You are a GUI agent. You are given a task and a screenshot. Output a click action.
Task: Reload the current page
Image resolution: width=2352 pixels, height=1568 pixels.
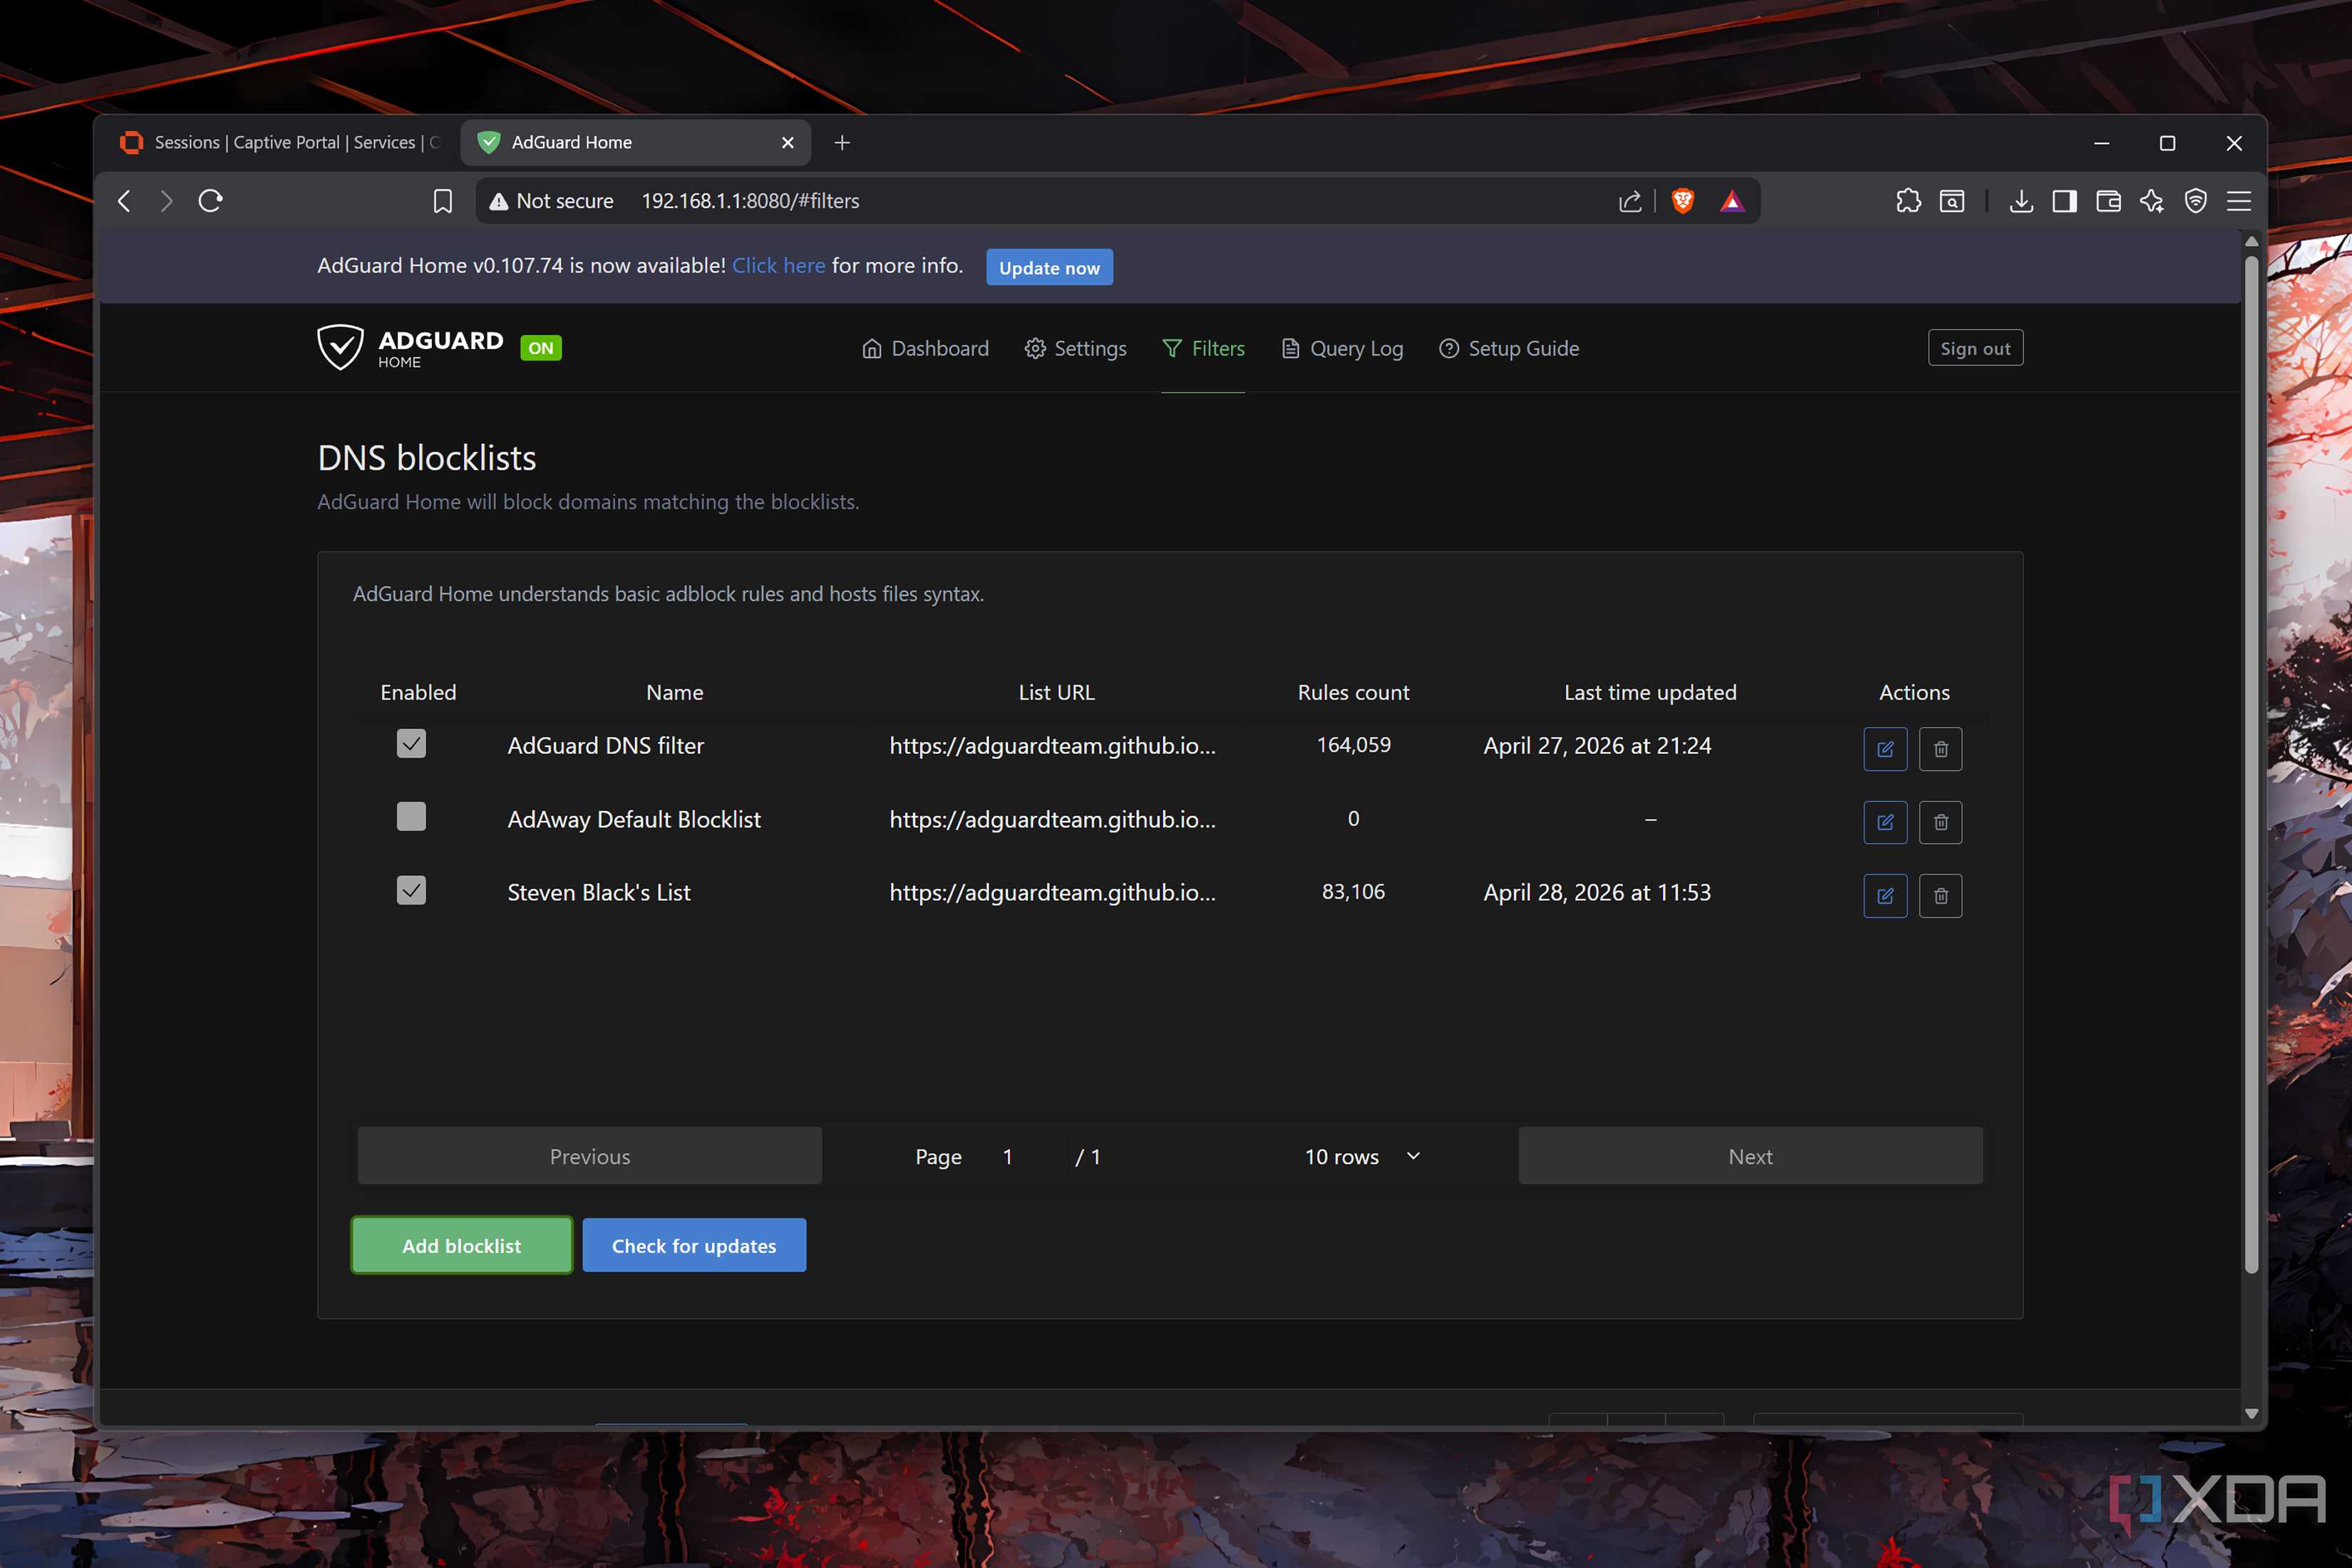click(210, 201)
